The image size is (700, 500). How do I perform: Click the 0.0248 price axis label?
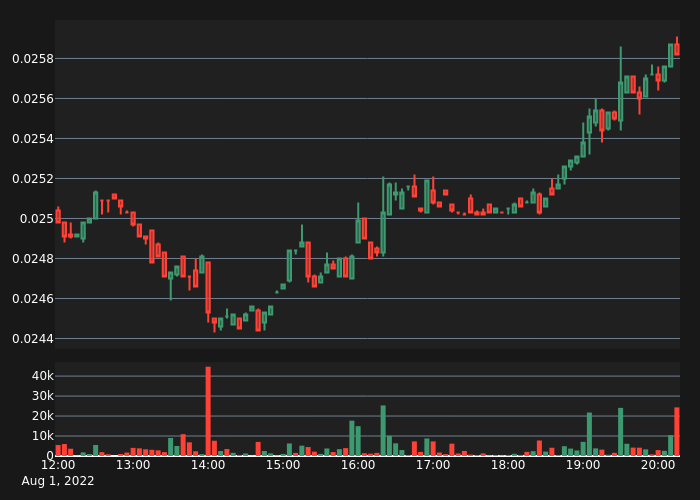pos(33,258)
